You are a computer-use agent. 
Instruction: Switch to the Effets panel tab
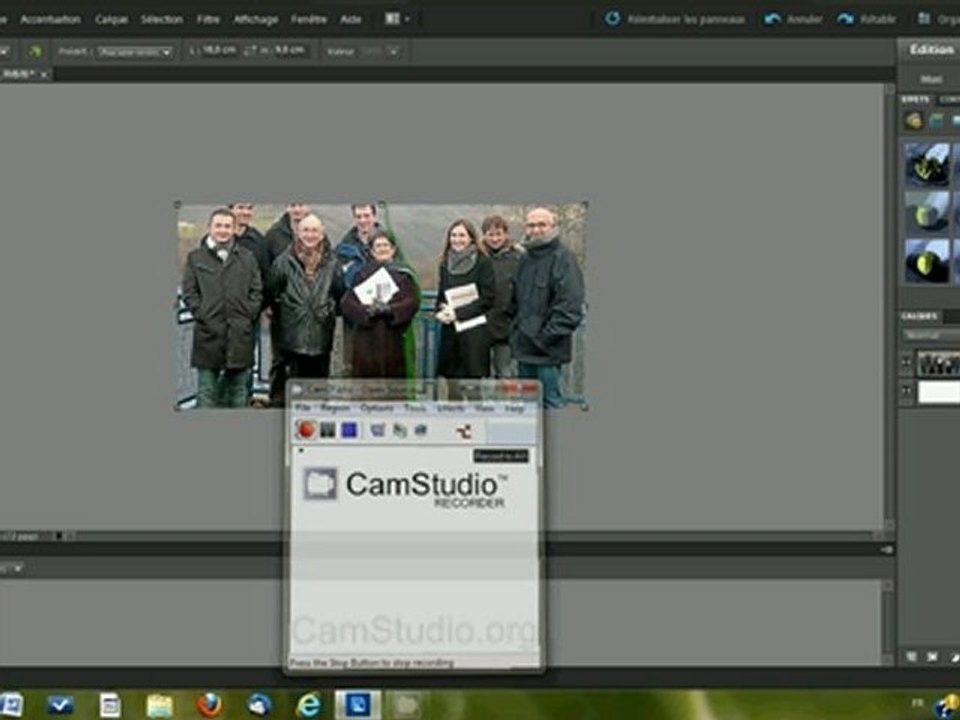click(916, 99)
